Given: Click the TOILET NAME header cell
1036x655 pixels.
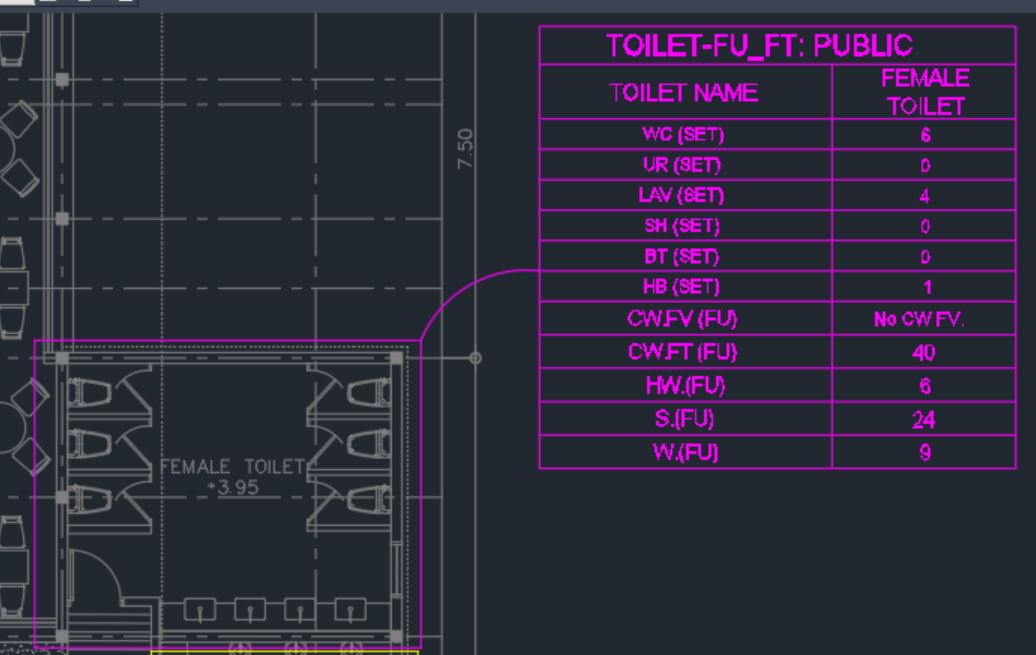Looking at the screenshot, I should click(685, 93).
